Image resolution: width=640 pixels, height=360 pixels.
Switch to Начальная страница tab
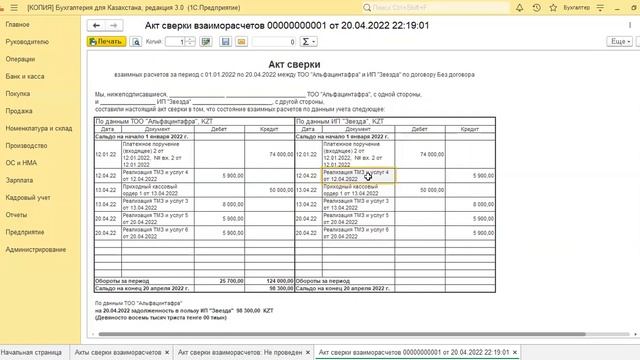31,352
